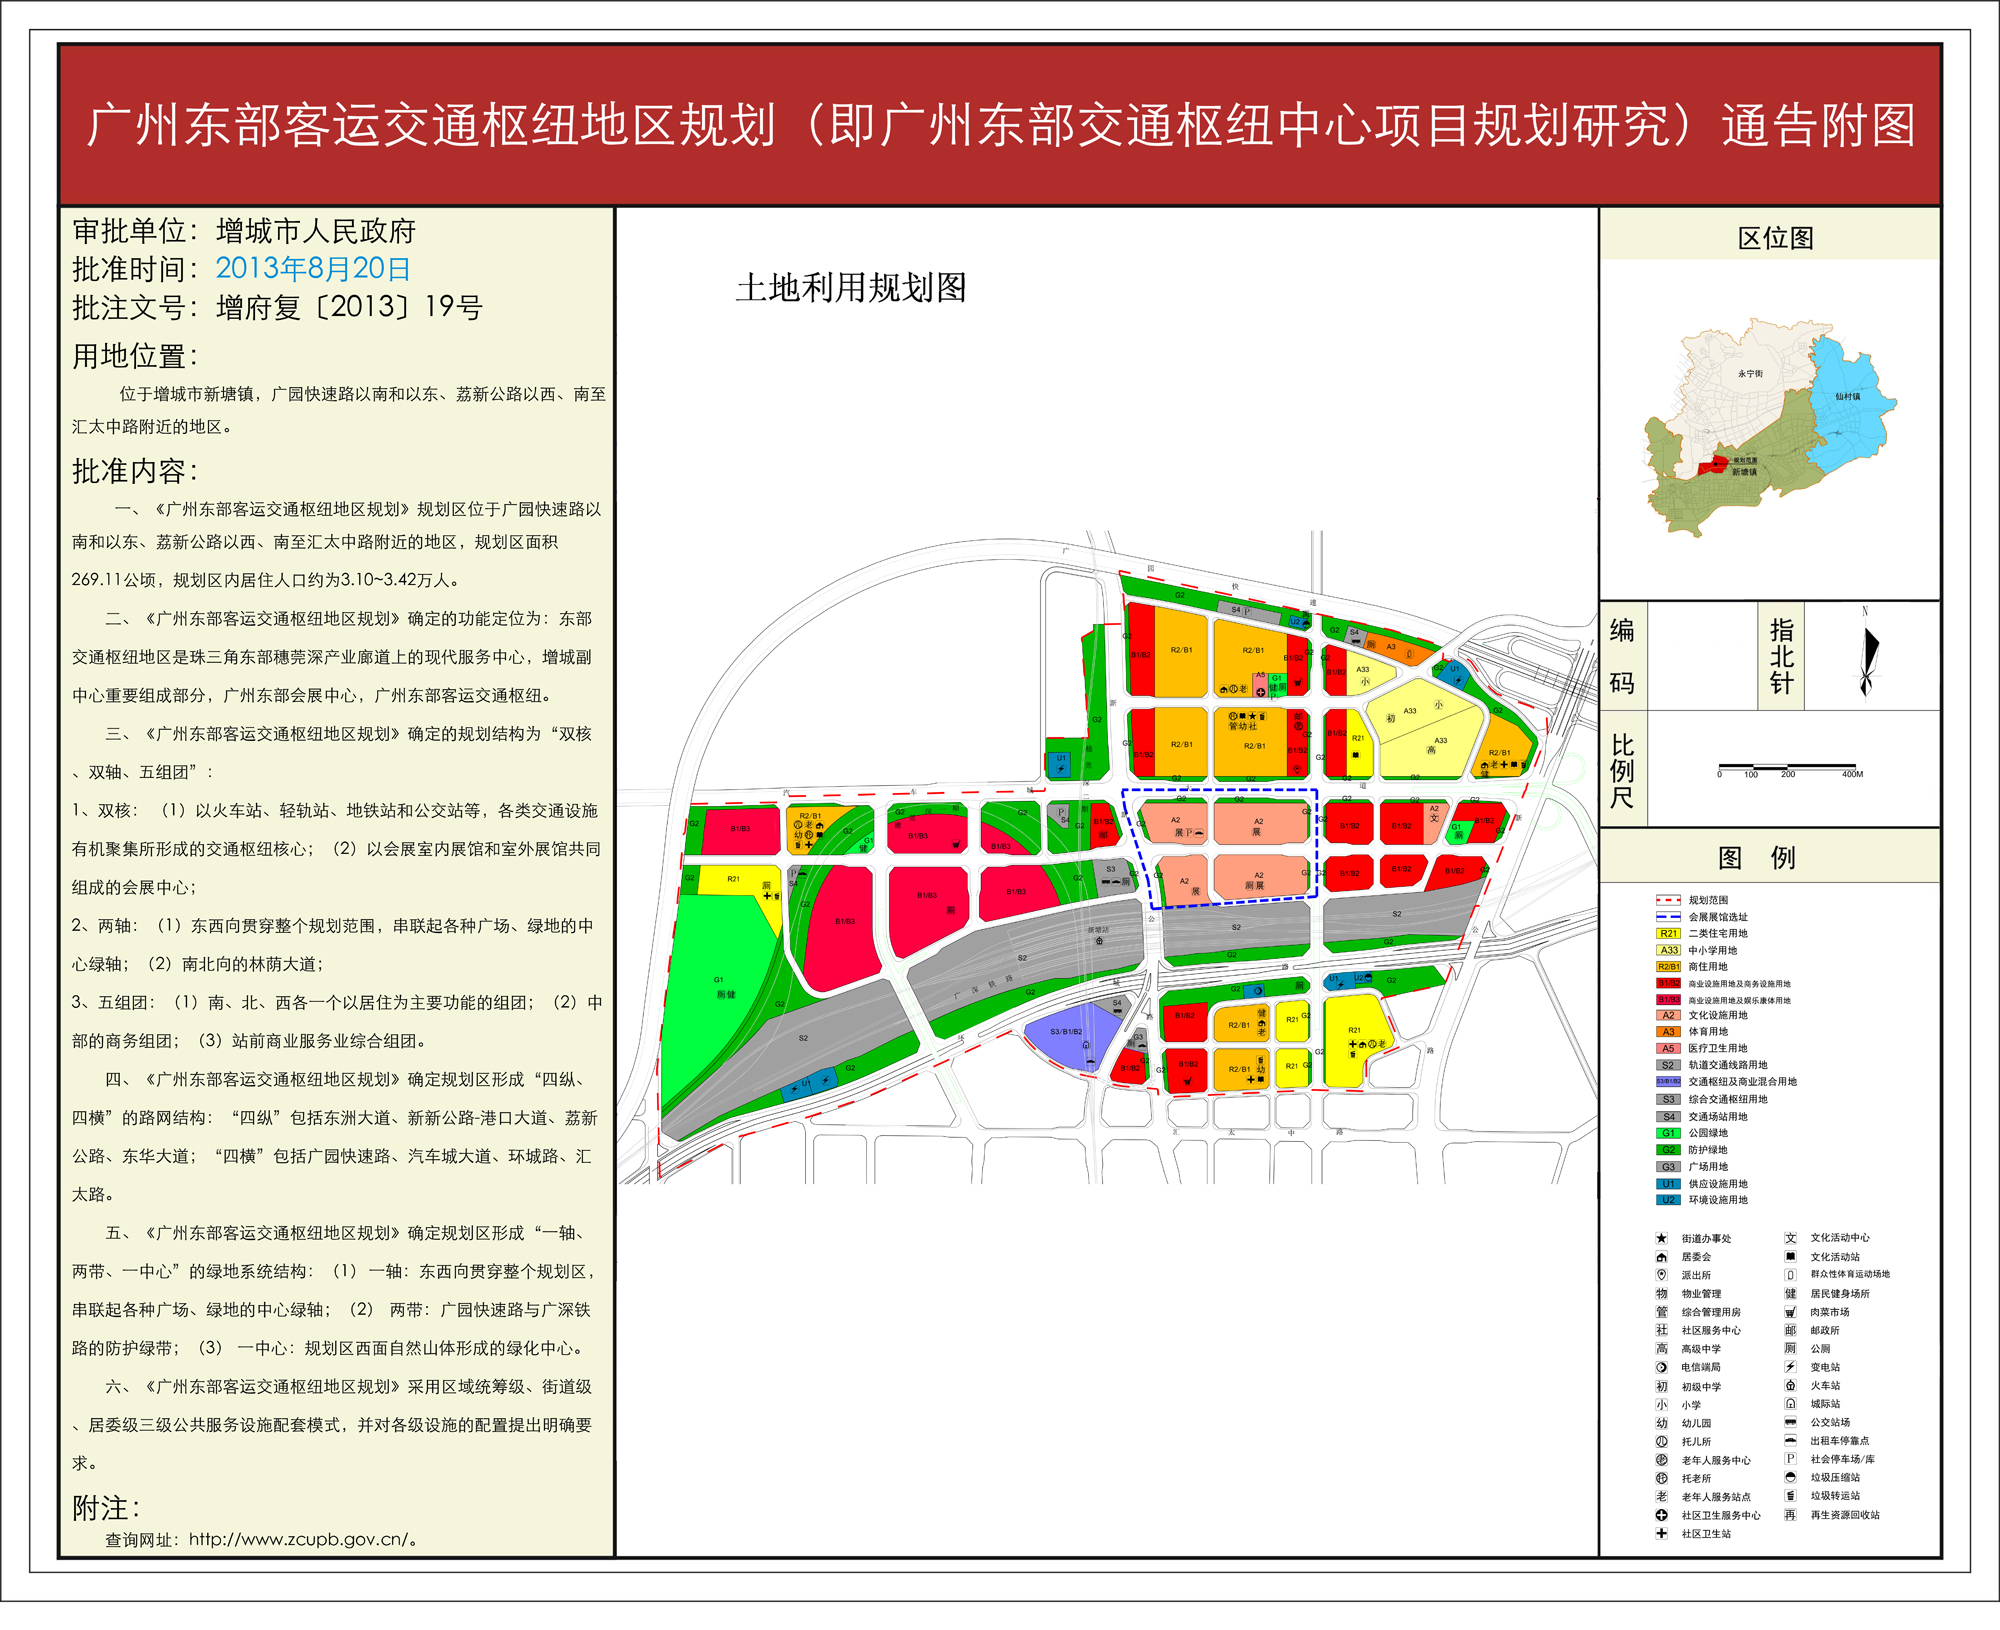2000x1630 pixels.
Task: Select the yellow R21 legend swatch
Action: (1668, 933)
